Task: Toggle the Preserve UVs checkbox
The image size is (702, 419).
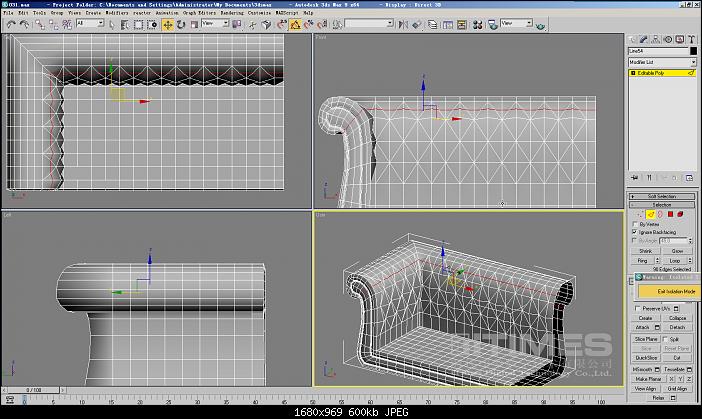Action: pos(636,308)
